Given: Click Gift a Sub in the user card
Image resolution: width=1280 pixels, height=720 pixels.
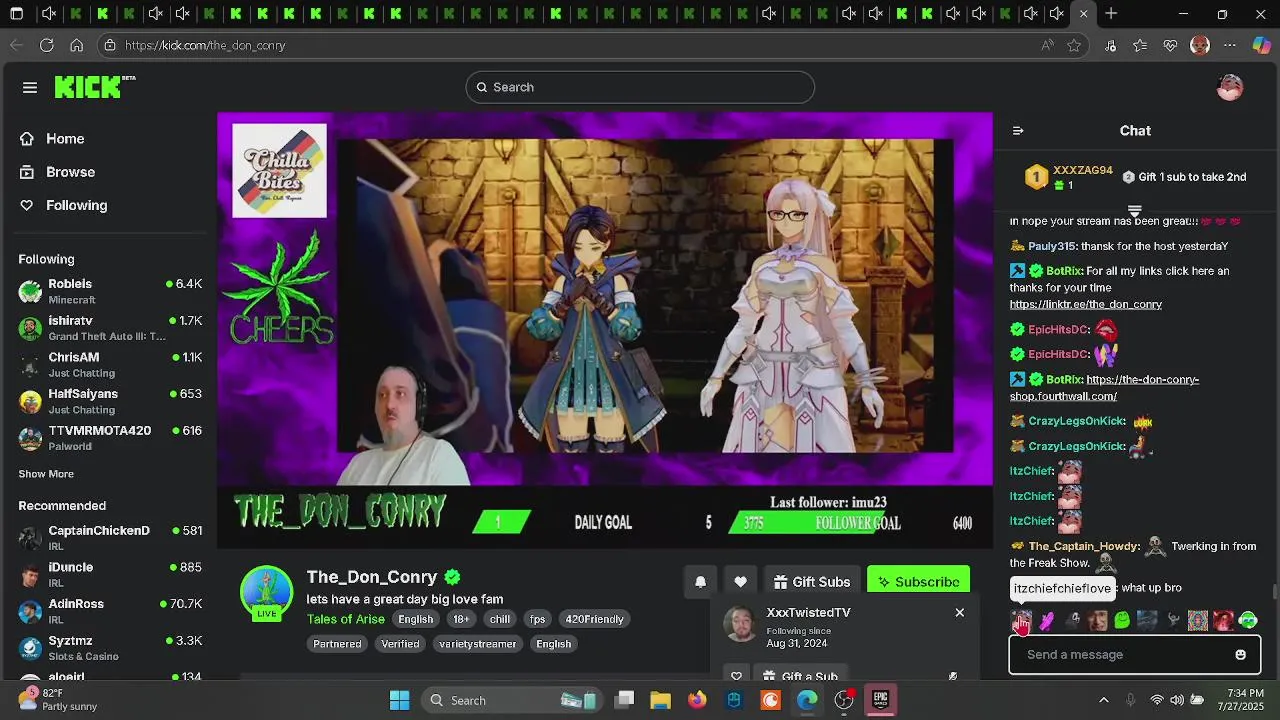Looking at the screenshot, I should tap(799, 675).
